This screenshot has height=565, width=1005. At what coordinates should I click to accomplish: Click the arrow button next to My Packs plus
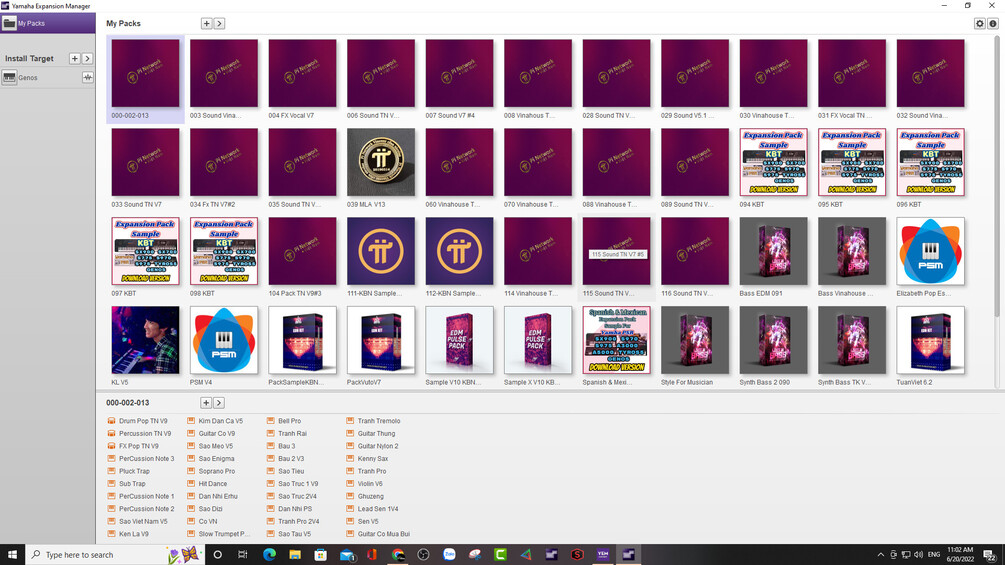point(219,23)
